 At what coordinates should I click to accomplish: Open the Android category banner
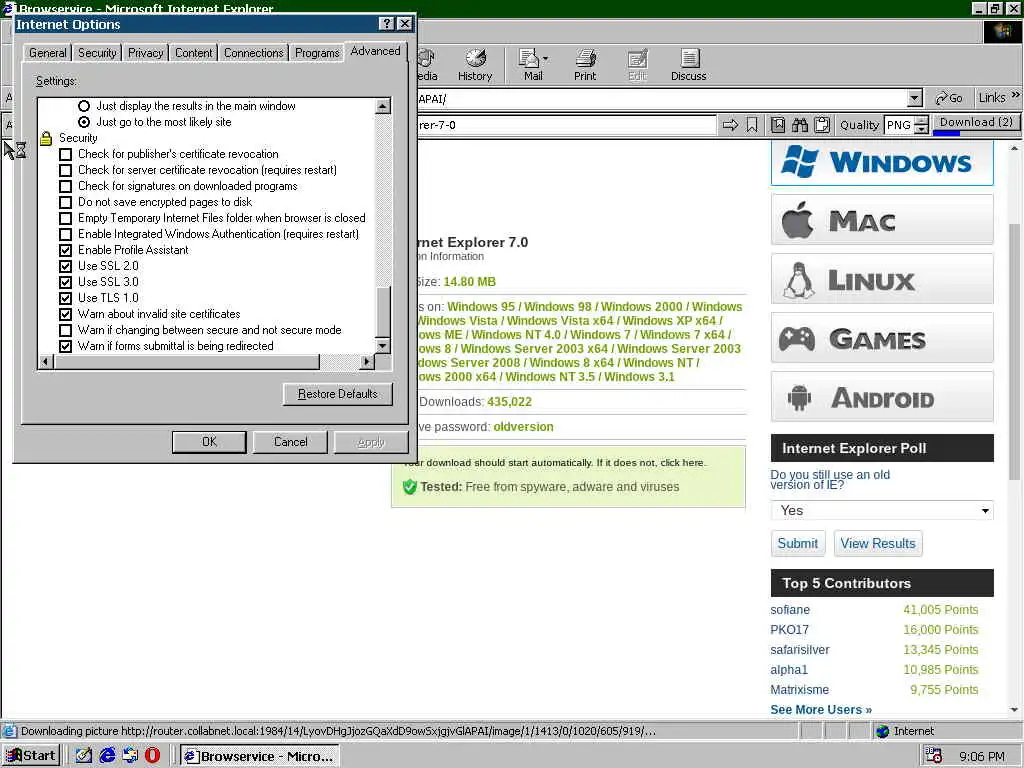click(882, 397)
